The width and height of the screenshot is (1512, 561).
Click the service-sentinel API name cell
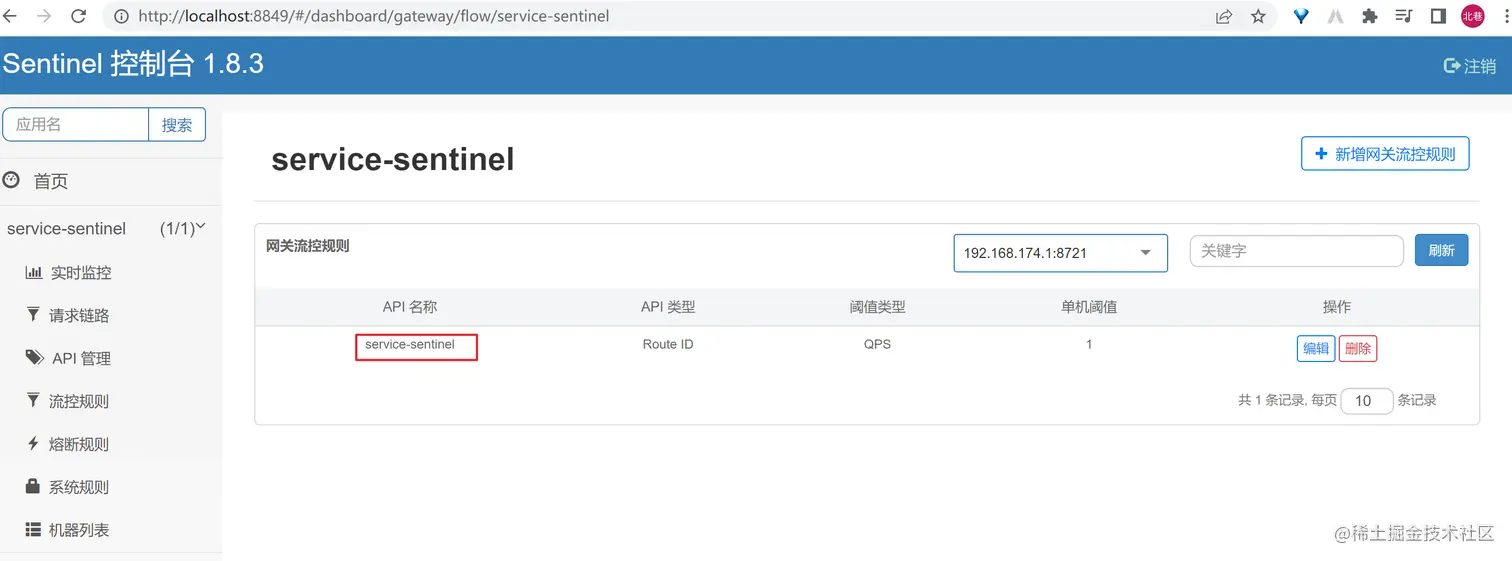410,345
